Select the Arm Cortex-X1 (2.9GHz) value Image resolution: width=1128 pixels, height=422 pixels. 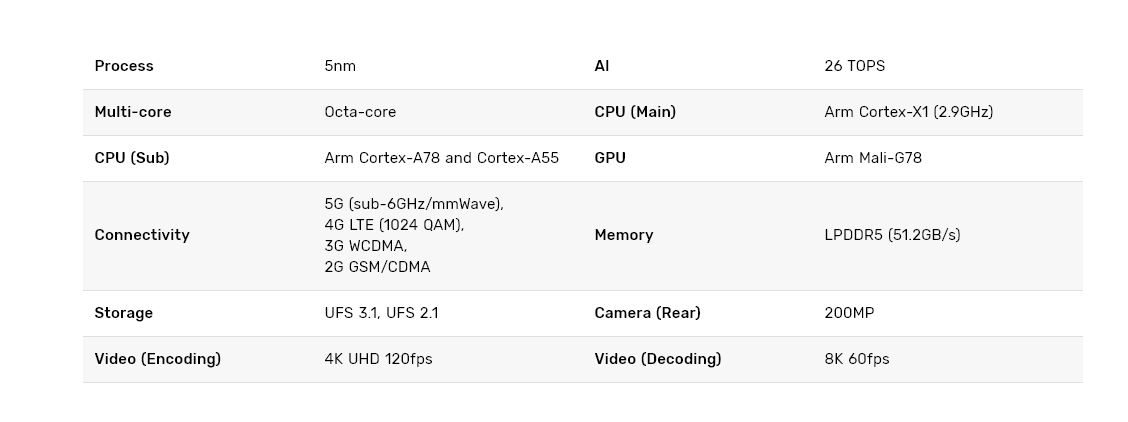[908, 112]
